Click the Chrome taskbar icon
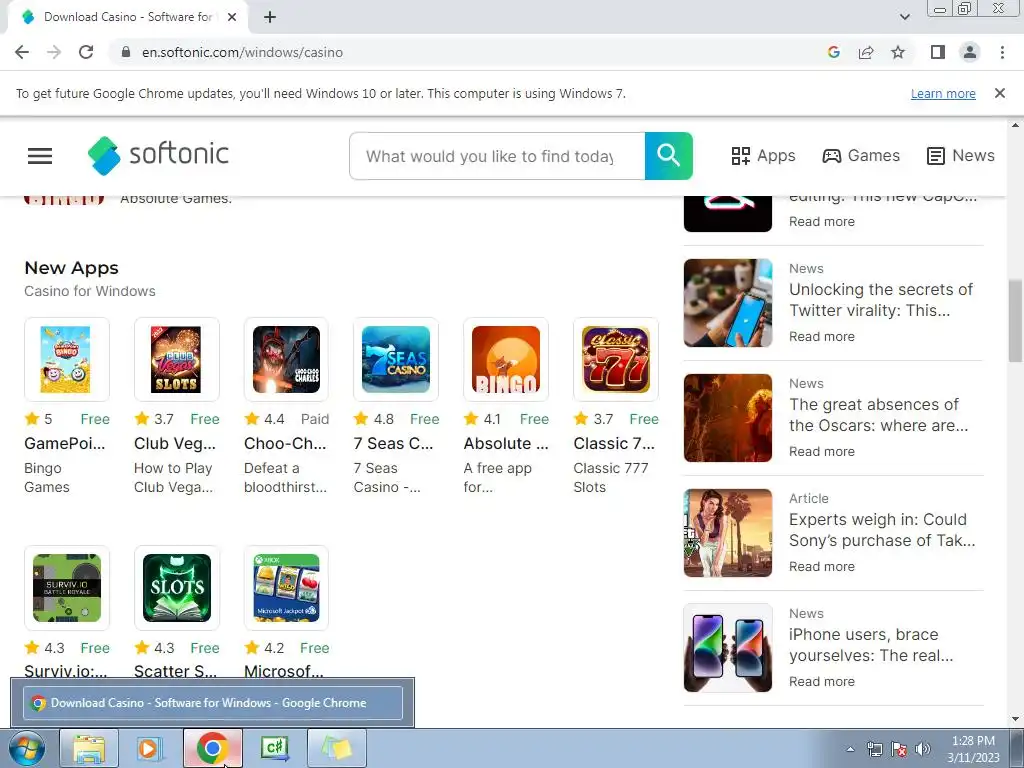Screen dimensions: 1024x768 [x=212, y=748]
